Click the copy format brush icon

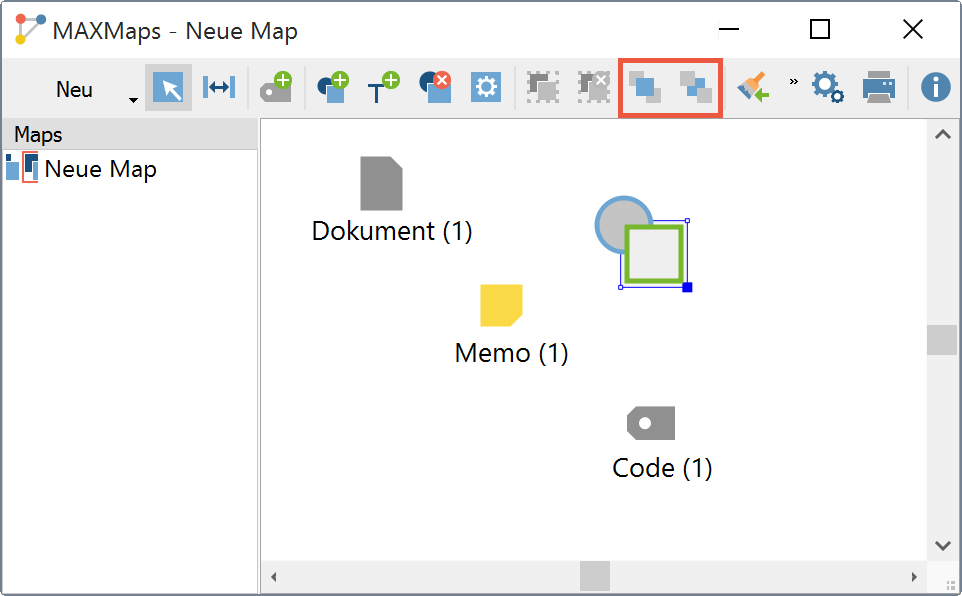tap(753, 87)
